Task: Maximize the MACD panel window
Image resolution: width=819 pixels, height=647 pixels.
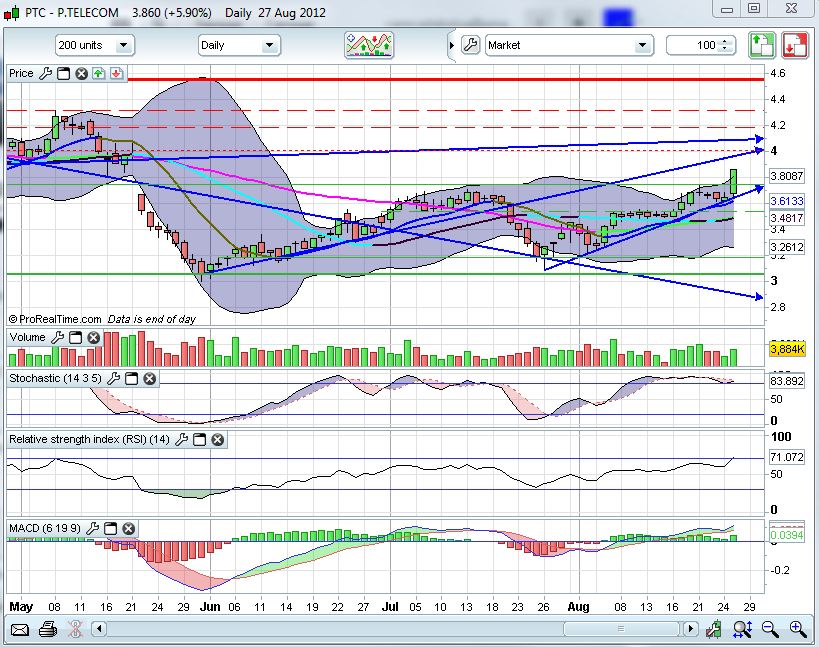Action: click(110, 528)
